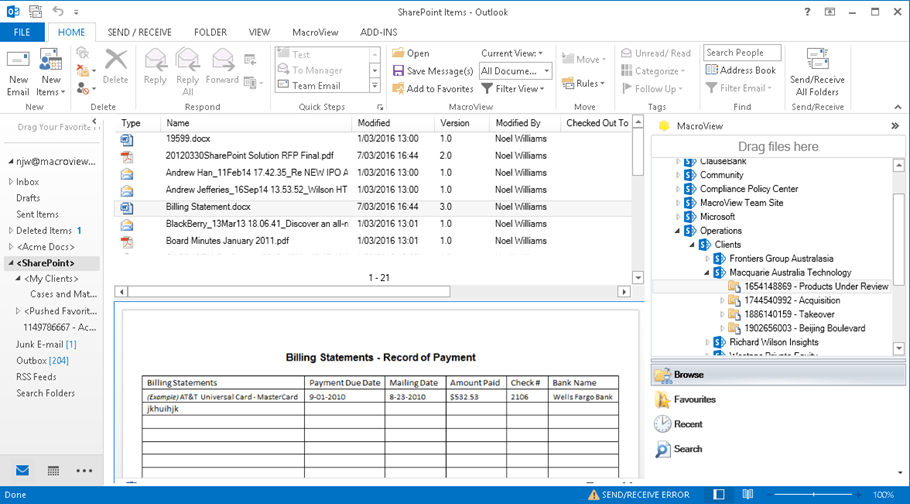Show more navigation options ellipsis
The width and height of the screenshot is (910, 504).
84,470
